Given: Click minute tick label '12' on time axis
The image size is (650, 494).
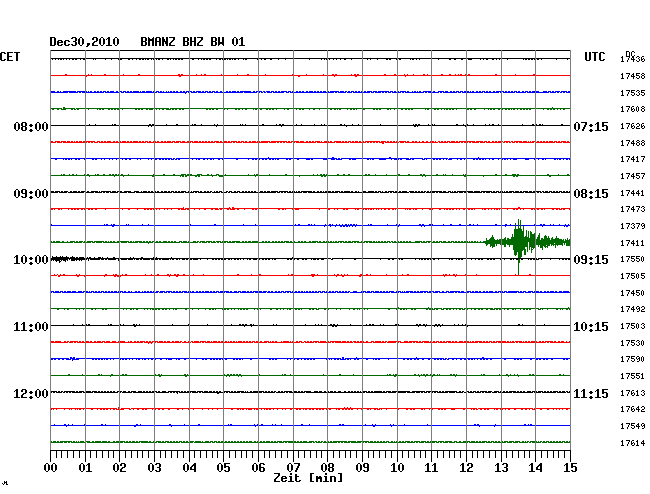Looking at the screenshot, I should 466,468.
